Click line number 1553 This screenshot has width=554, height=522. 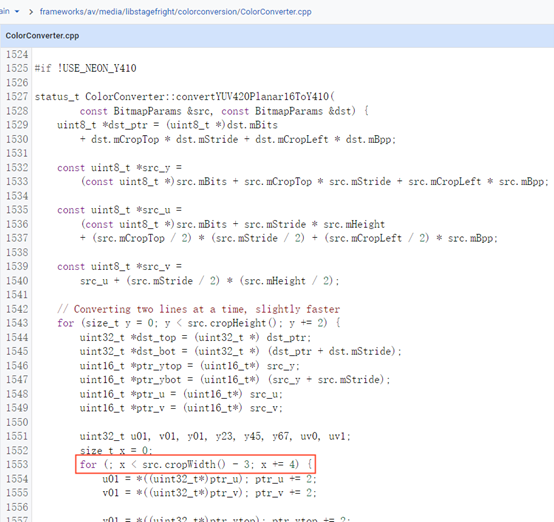[17, 464]
